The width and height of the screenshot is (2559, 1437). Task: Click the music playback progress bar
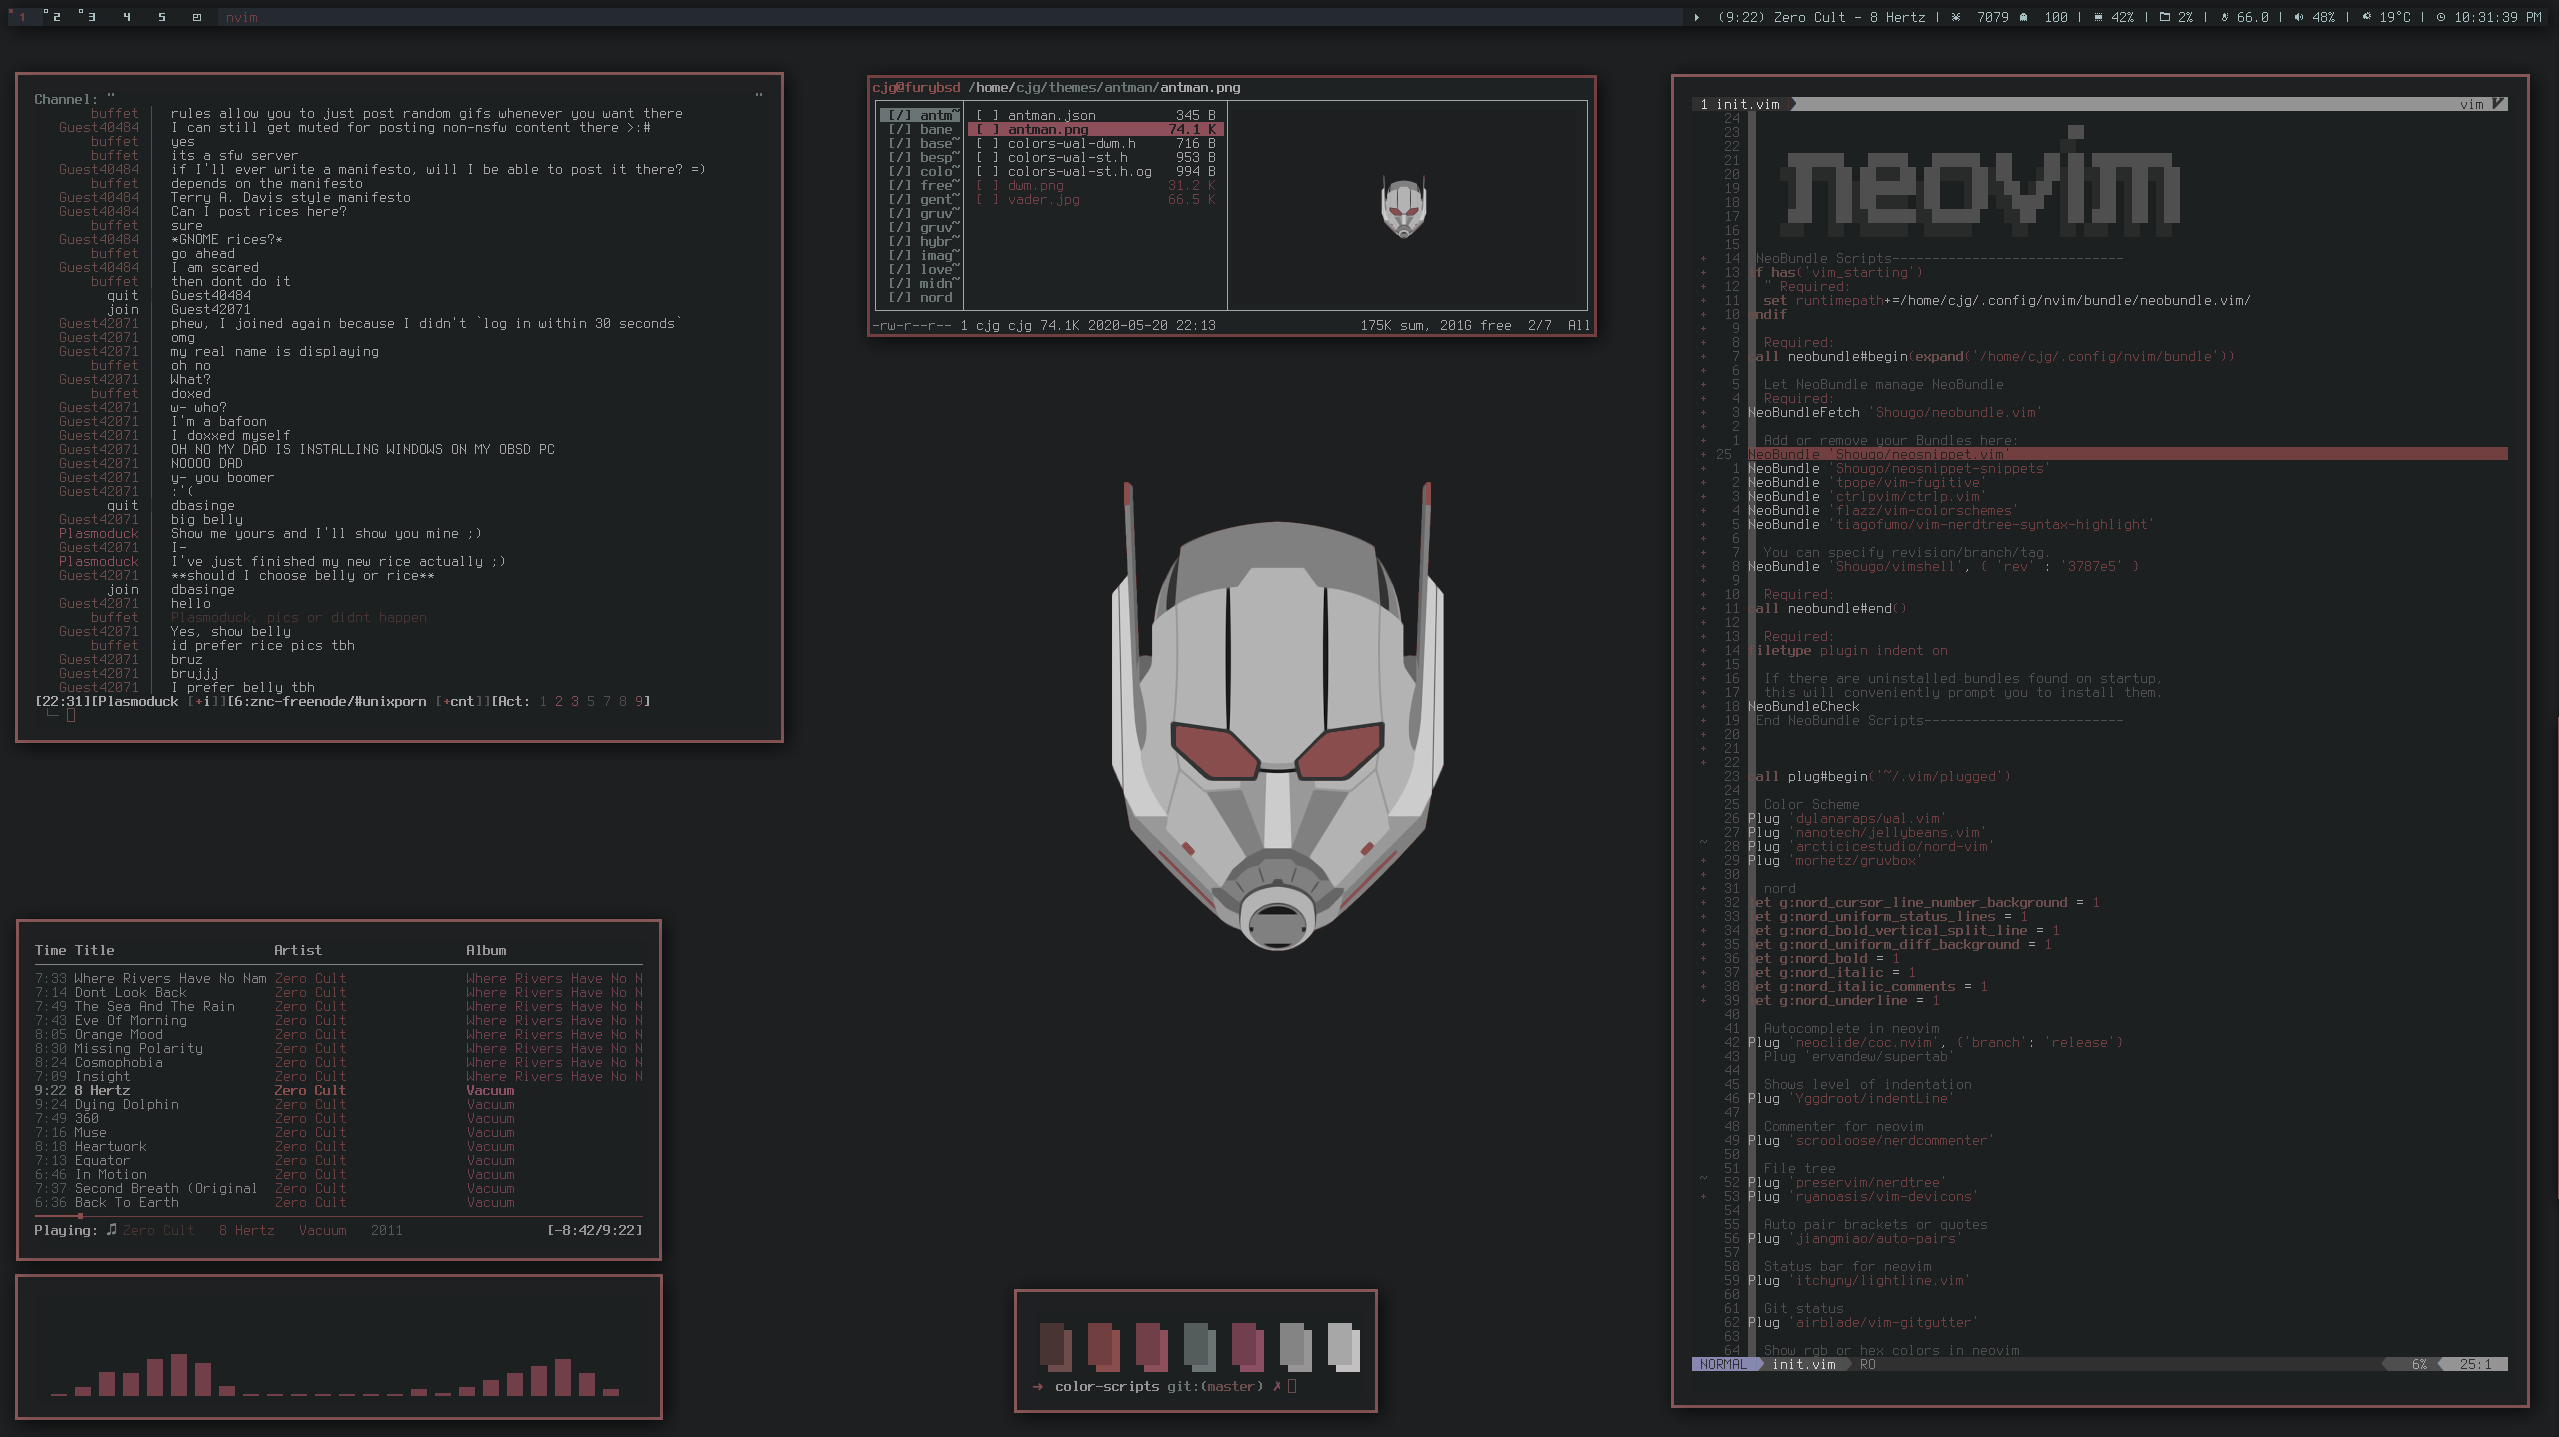(x=338, y=1216)
